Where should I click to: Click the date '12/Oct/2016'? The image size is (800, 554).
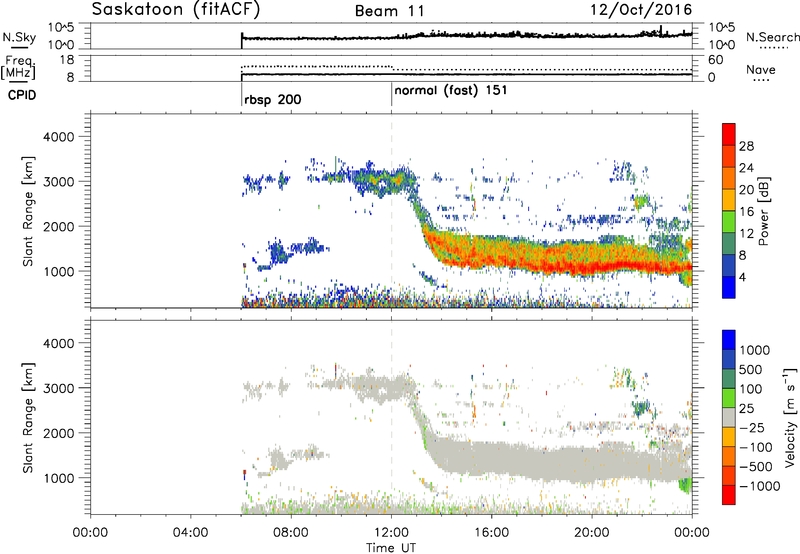coord(641,10)
